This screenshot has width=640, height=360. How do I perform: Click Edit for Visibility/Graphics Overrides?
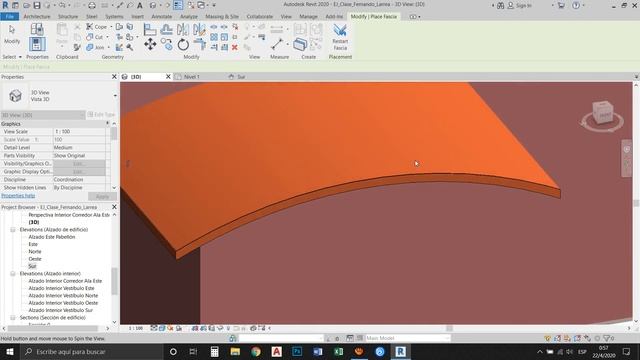[x=79, y=164]
